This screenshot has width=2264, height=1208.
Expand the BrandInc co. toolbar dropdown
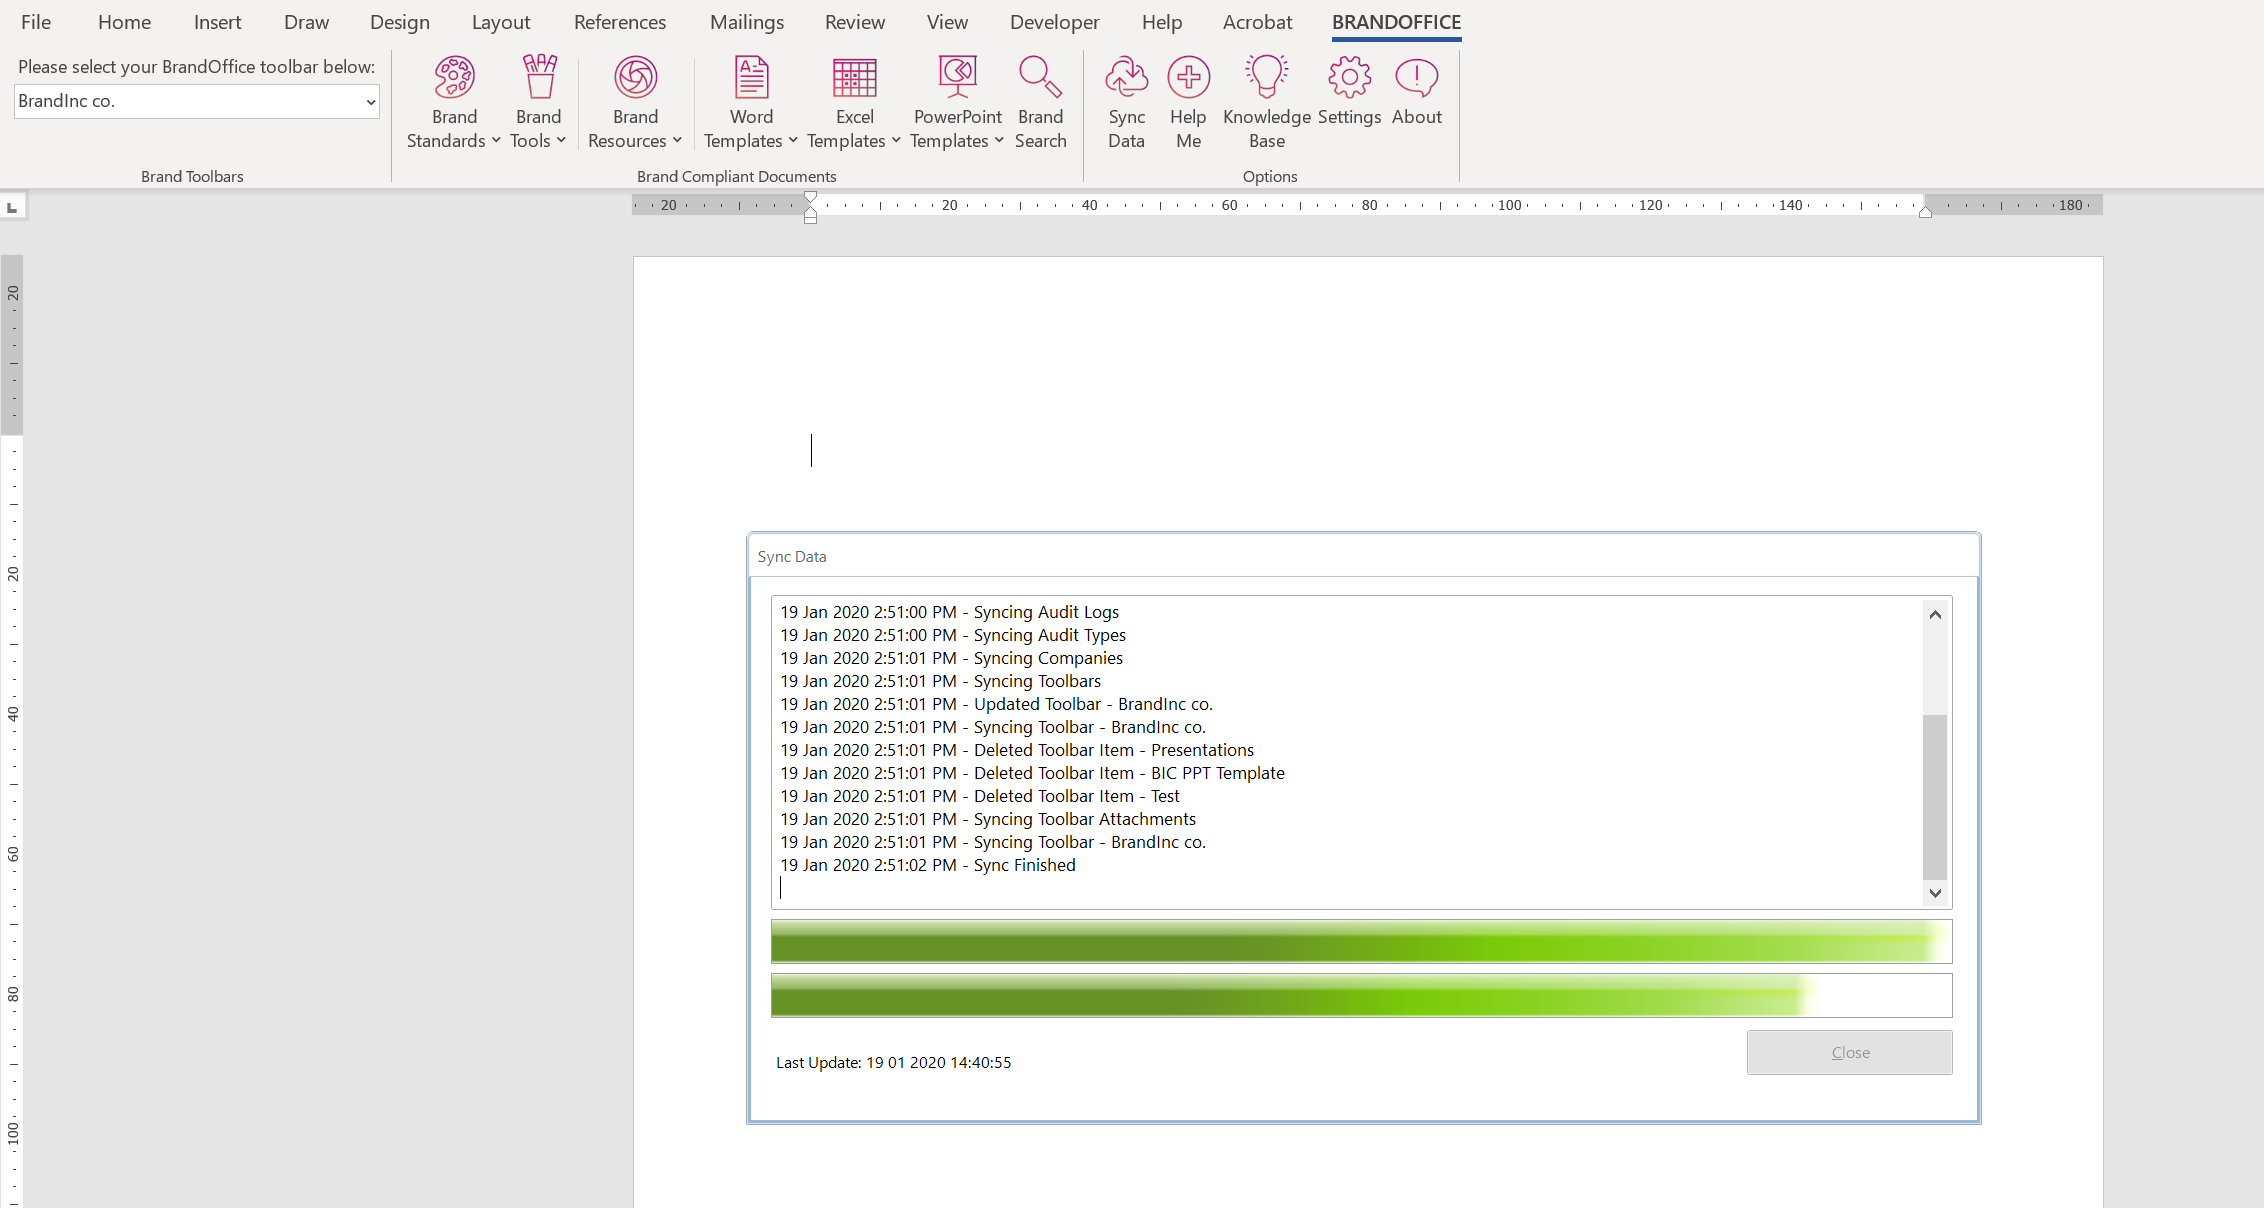370,102
